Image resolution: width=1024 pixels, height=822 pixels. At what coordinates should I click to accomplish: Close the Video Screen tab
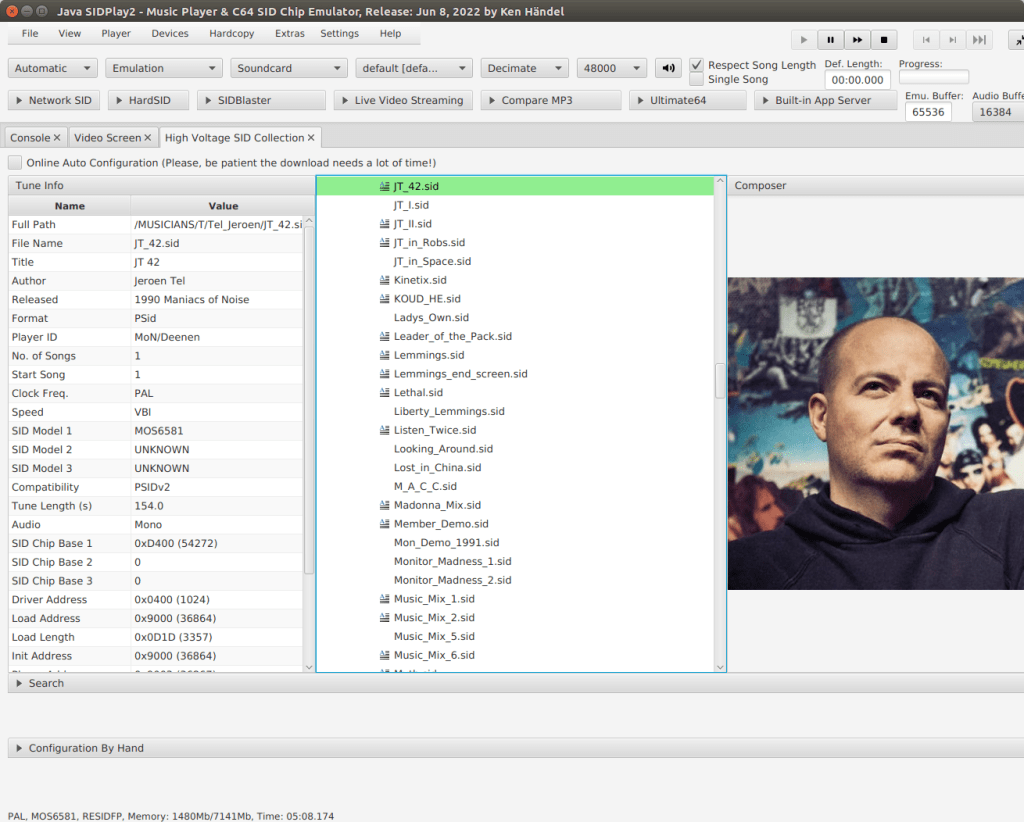(148, 138)
